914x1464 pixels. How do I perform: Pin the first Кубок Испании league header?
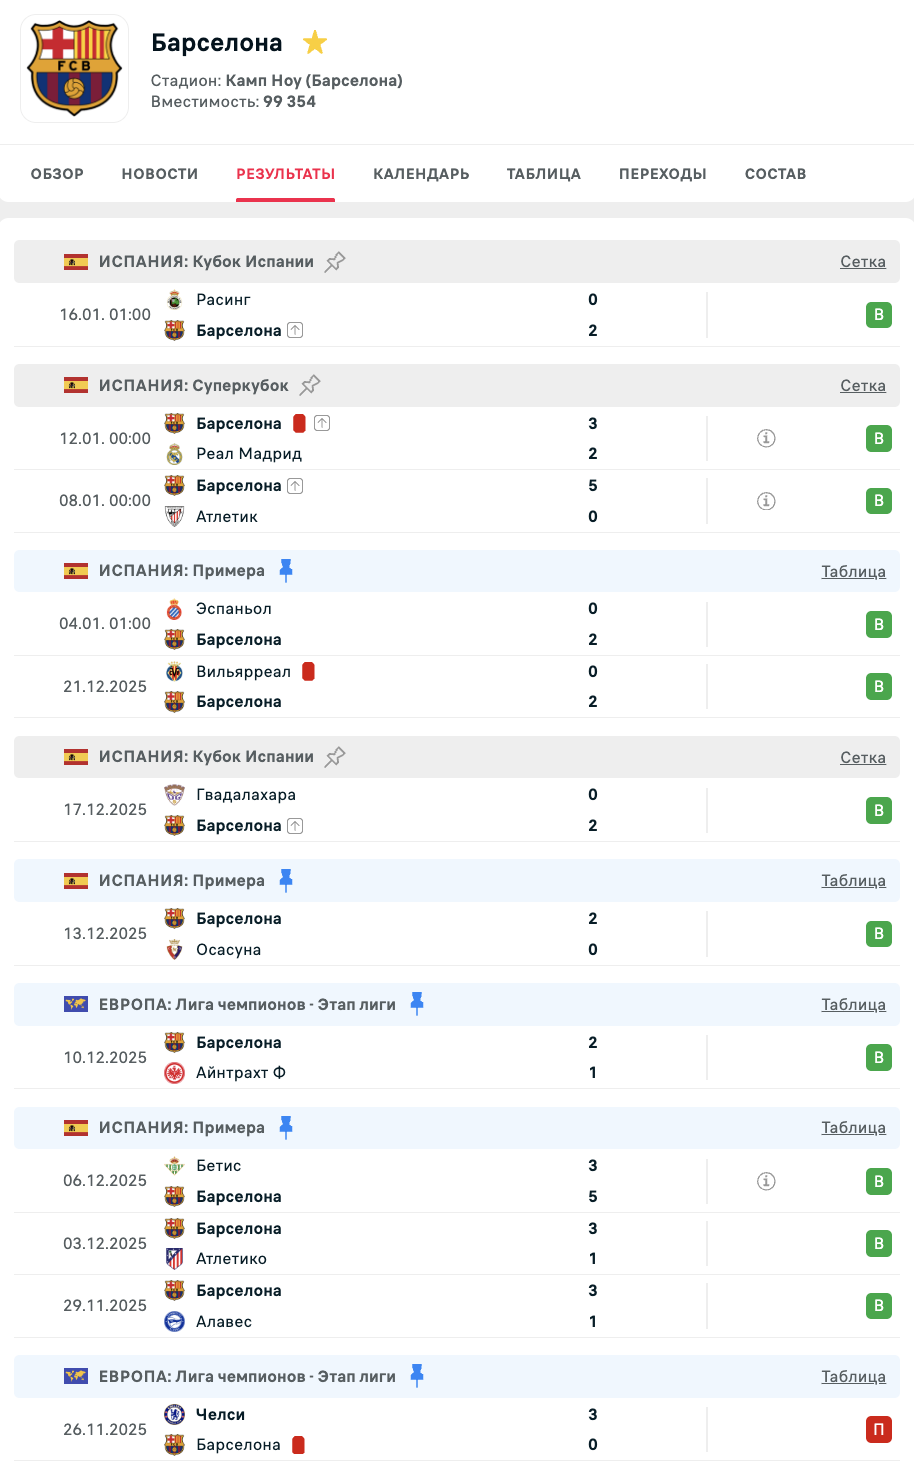pyautogui.click(x=335, y=262)
